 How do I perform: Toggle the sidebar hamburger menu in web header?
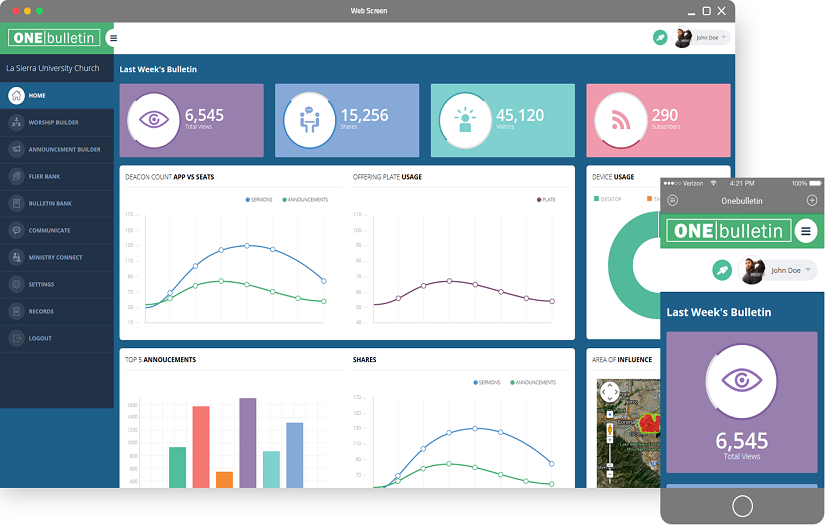(113, 38)
